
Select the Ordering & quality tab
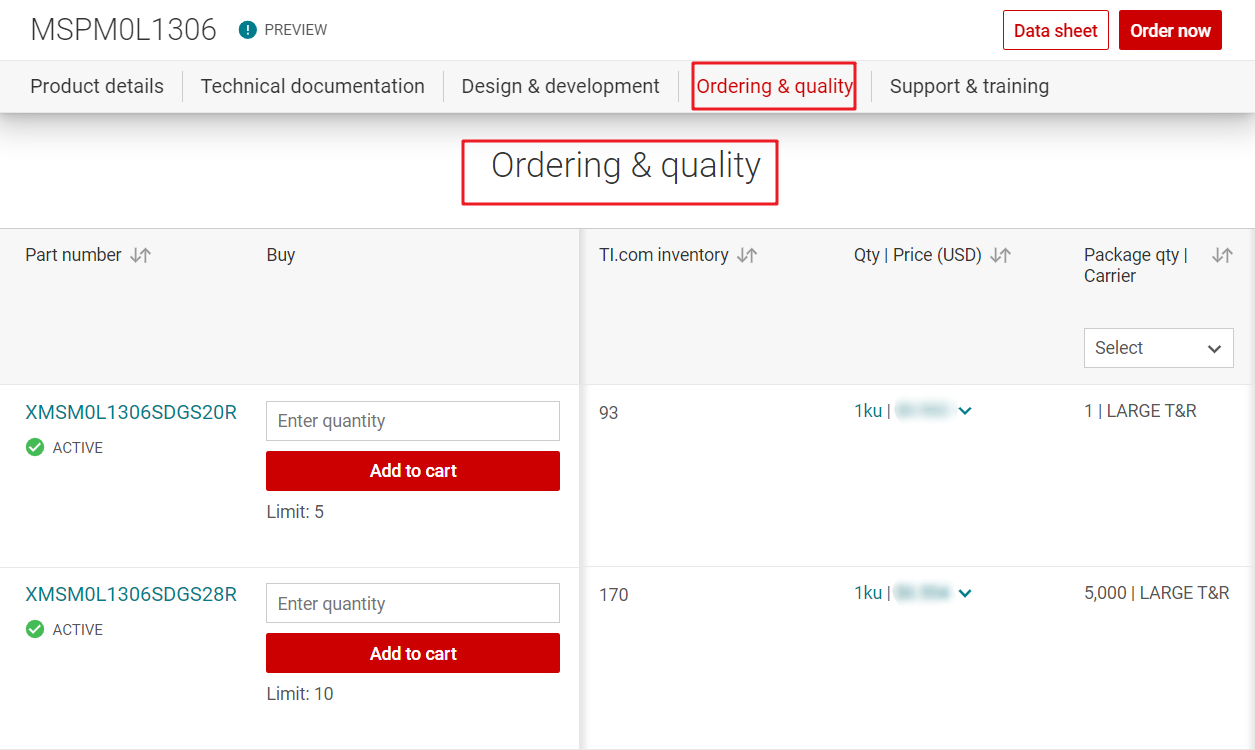[774, 86]
